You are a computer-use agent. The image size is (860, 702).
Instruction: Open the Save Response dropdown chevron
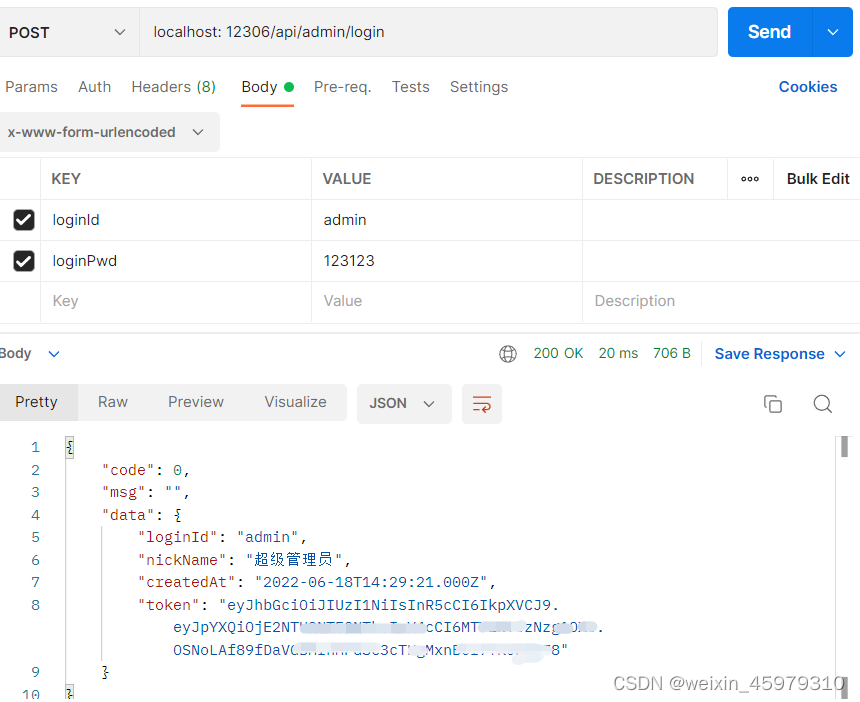pyautogui.click(x=840, y=354)
